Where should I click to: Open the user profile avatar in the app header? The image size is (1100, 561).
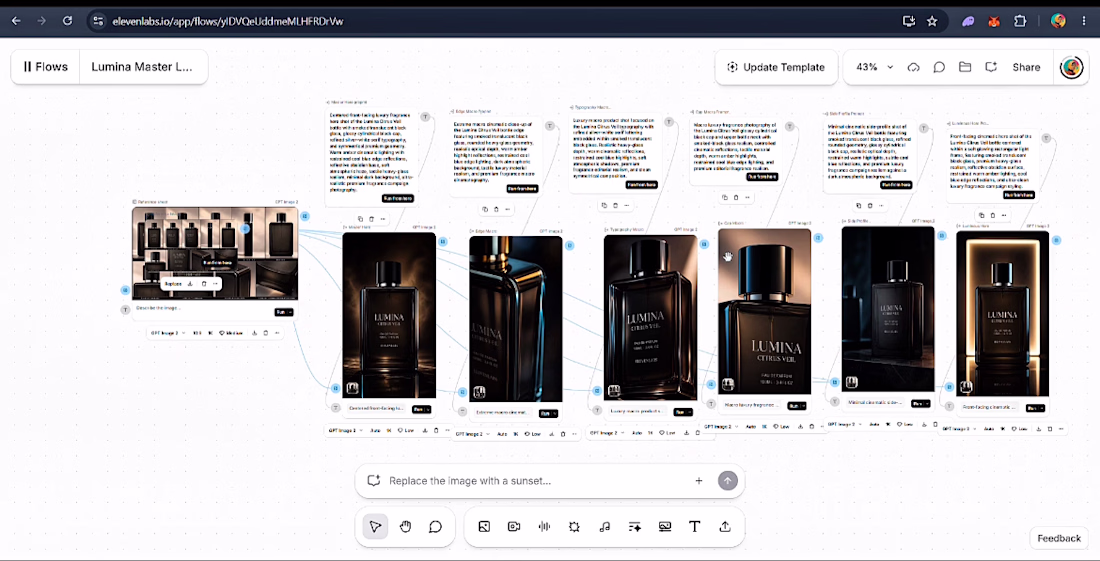[x=1071, y=67]
